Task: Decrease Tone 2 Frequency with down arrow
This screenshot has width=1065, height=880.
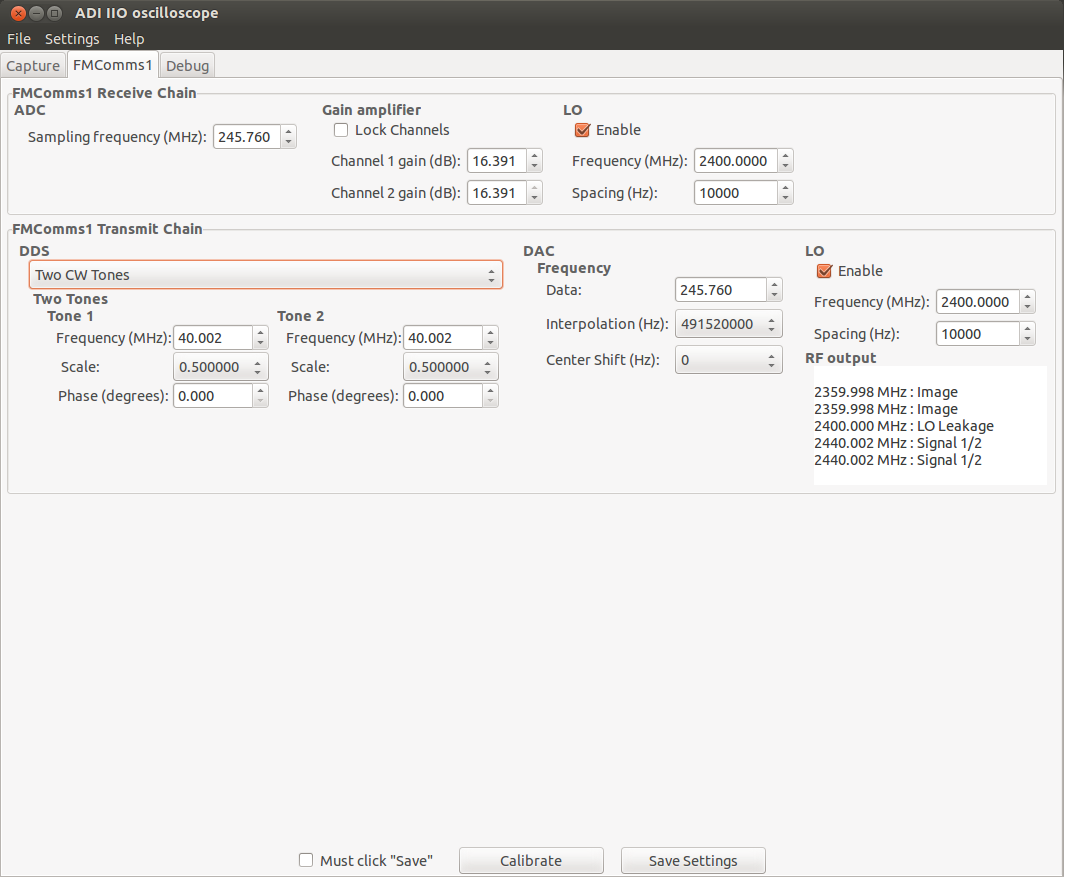Action: point(491,343)
